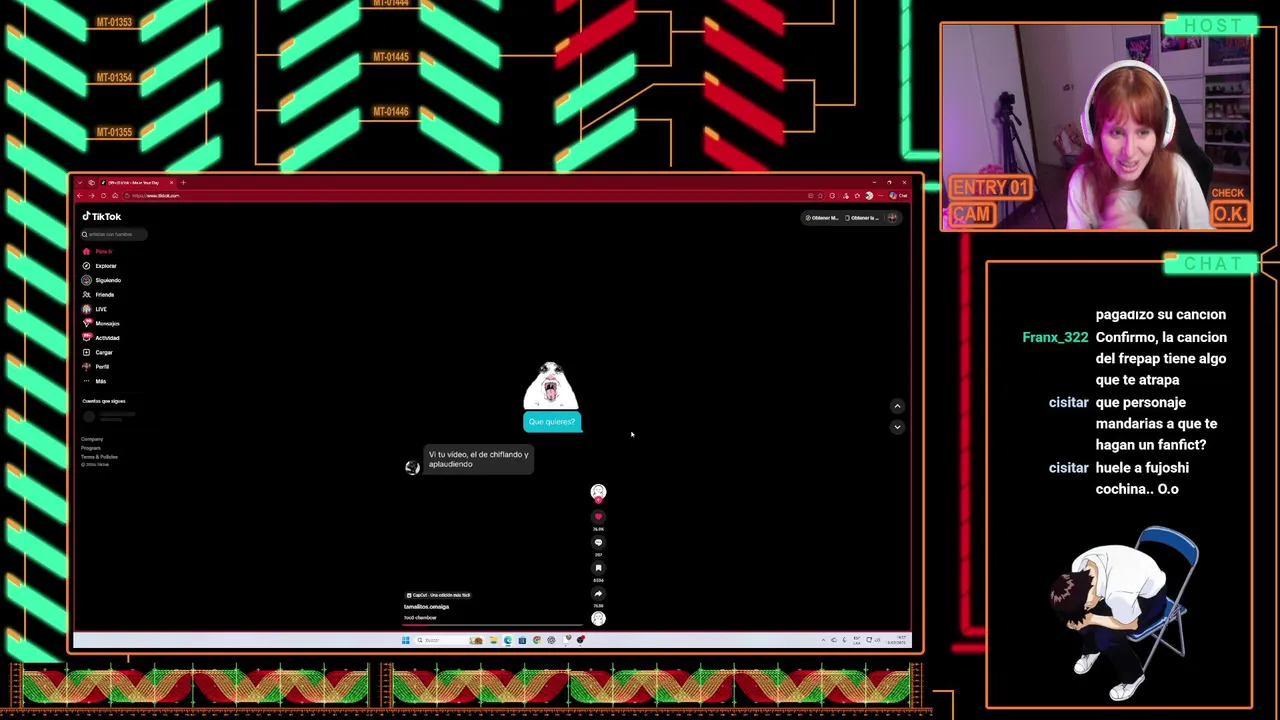The height and width of the screenshot is (720, 1280).
Task: Go to the next video with down arrow
Action: (x=897, y=427)
